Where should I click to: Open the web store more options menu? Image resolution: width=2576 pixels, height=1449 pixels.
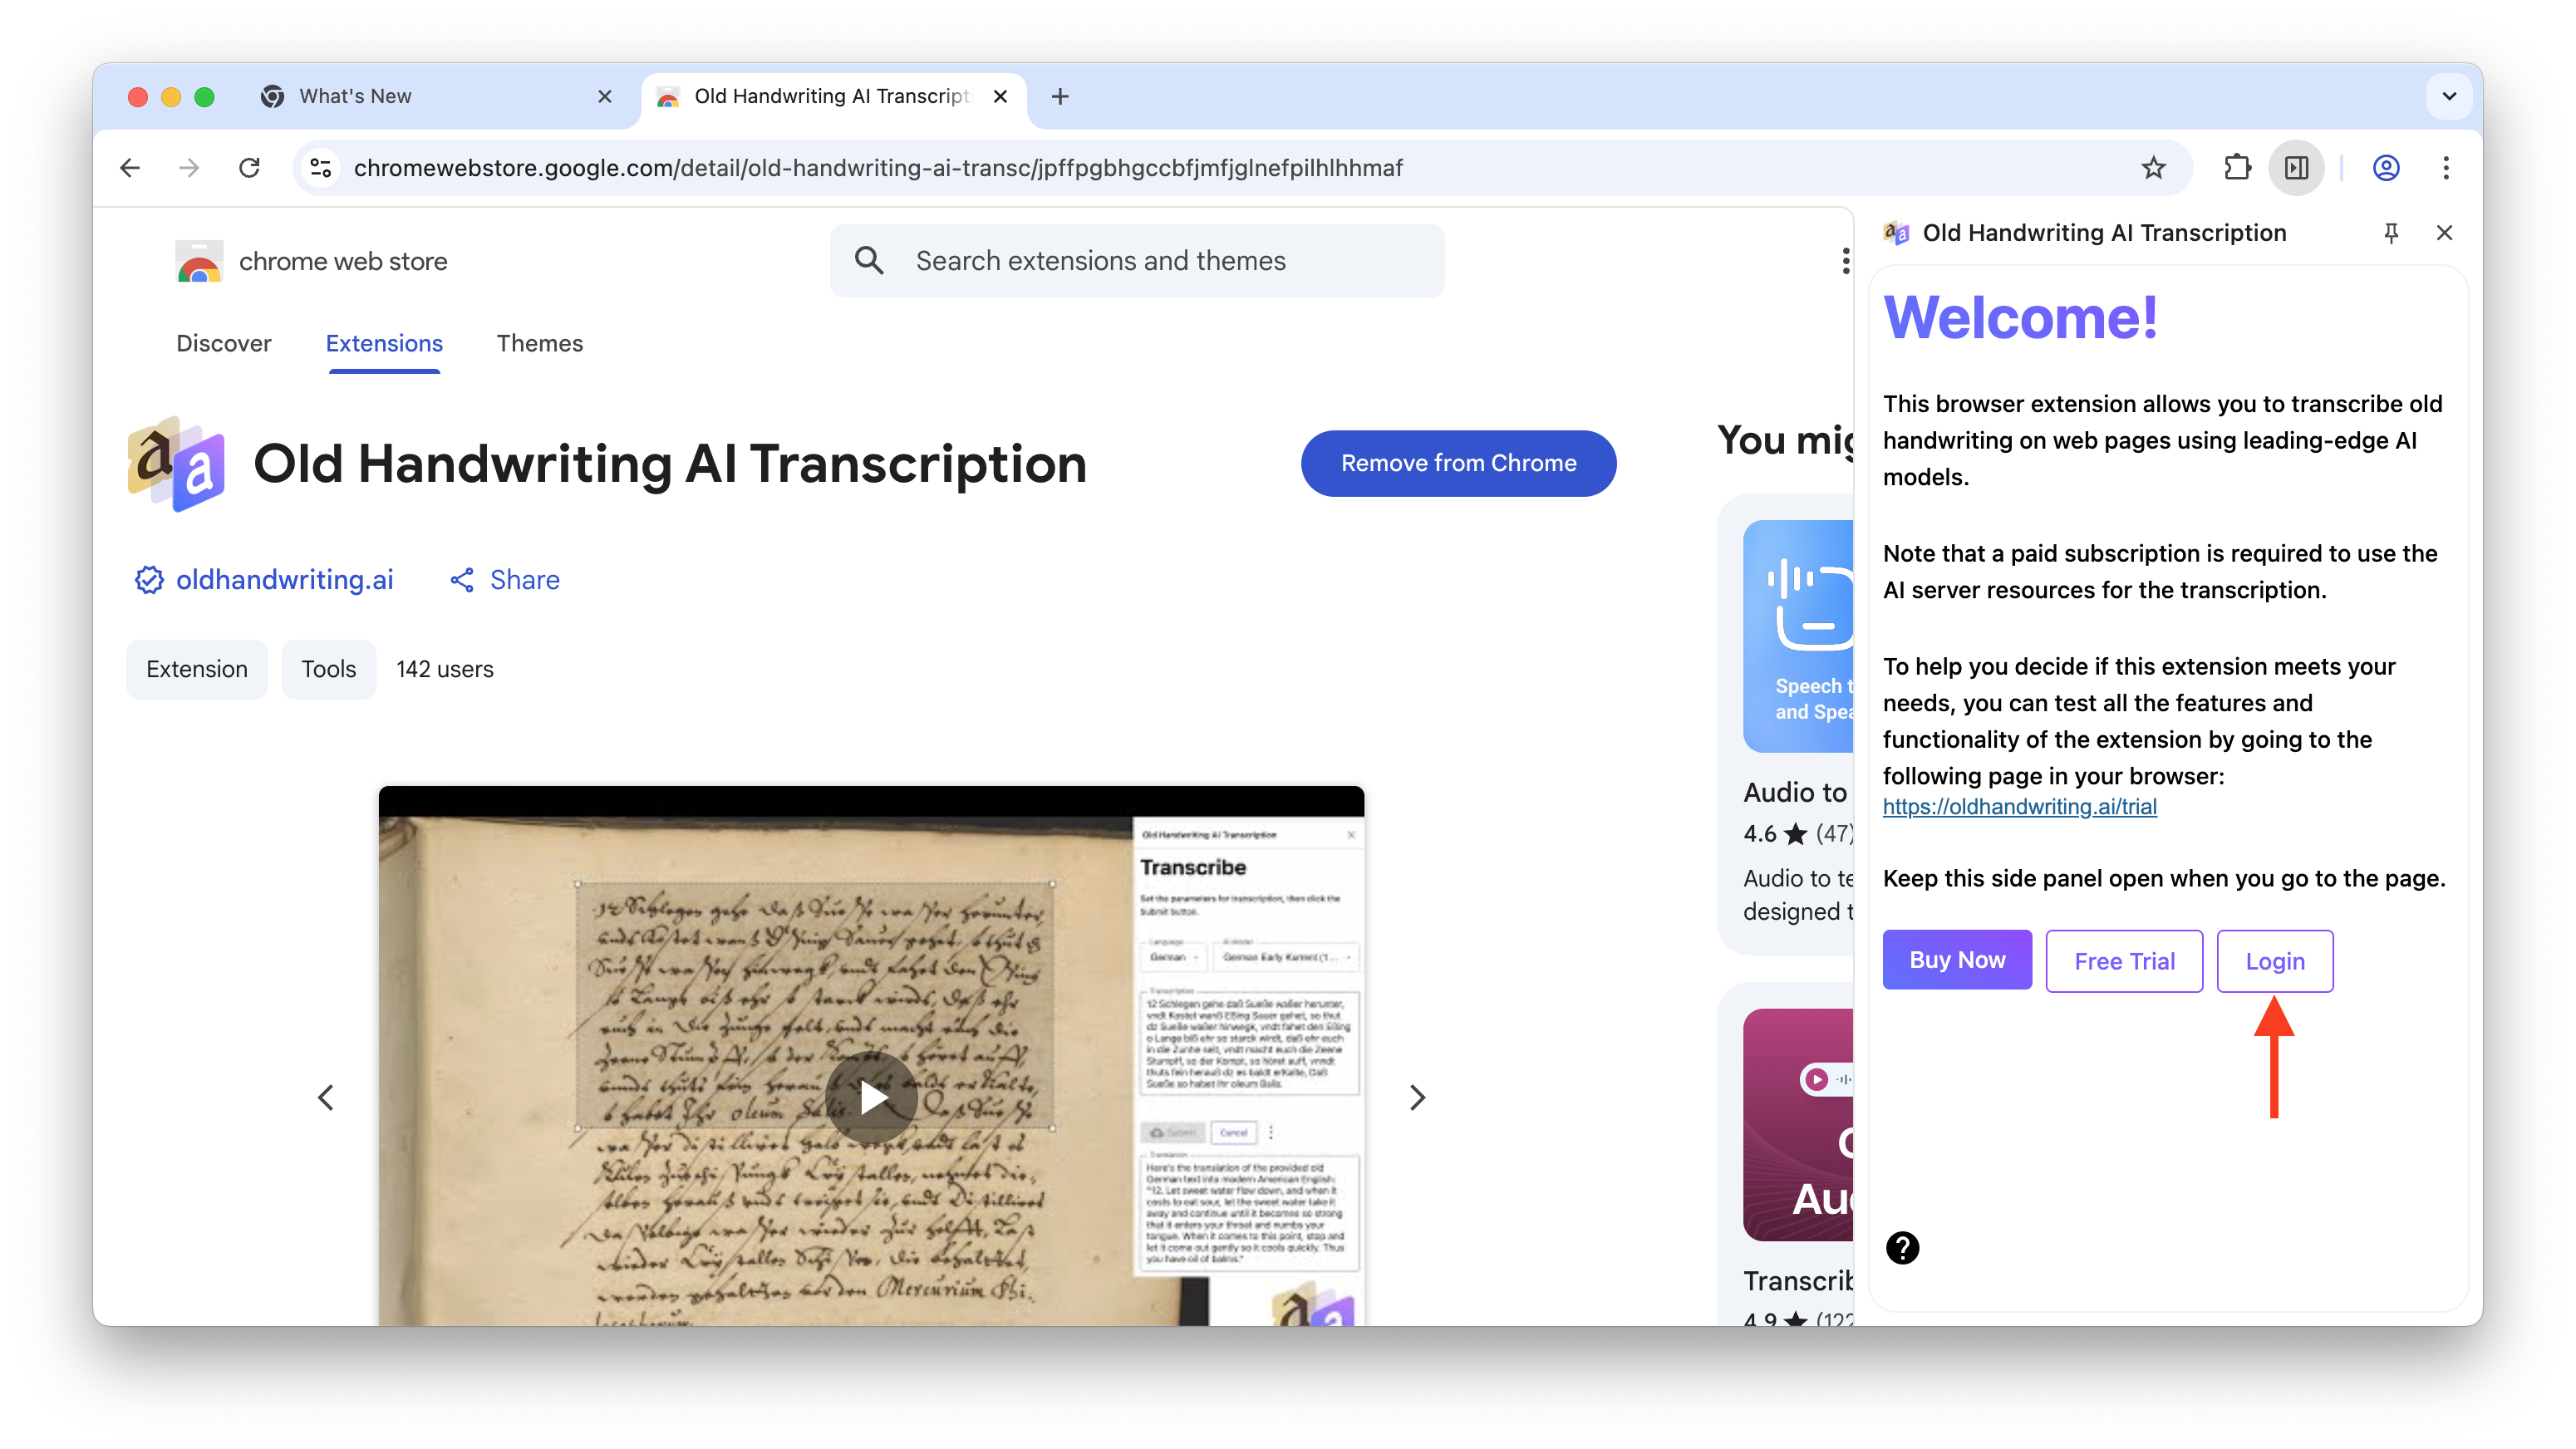tap(1845, 261)
